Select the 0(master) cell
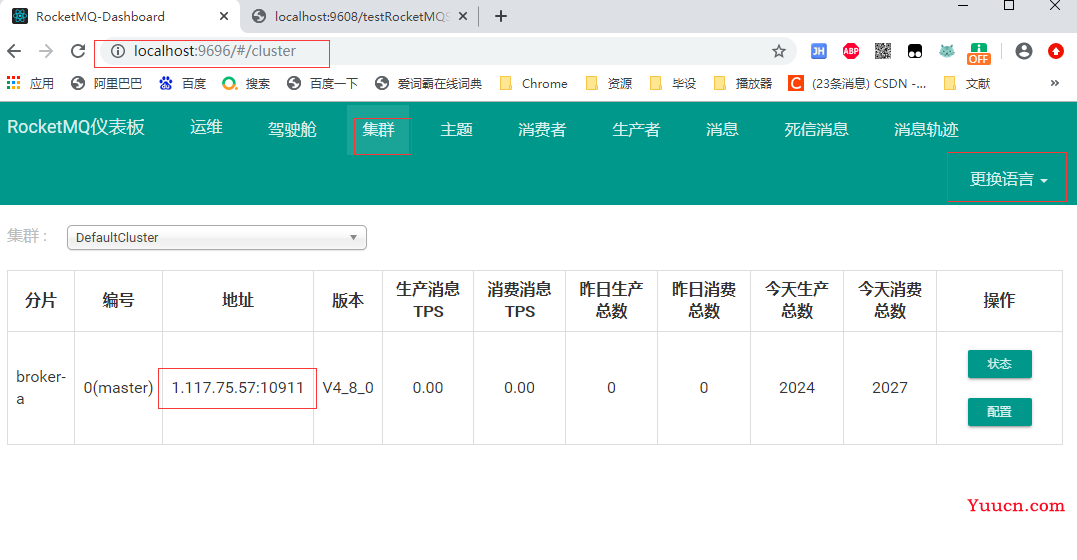 tap(118, 388)
